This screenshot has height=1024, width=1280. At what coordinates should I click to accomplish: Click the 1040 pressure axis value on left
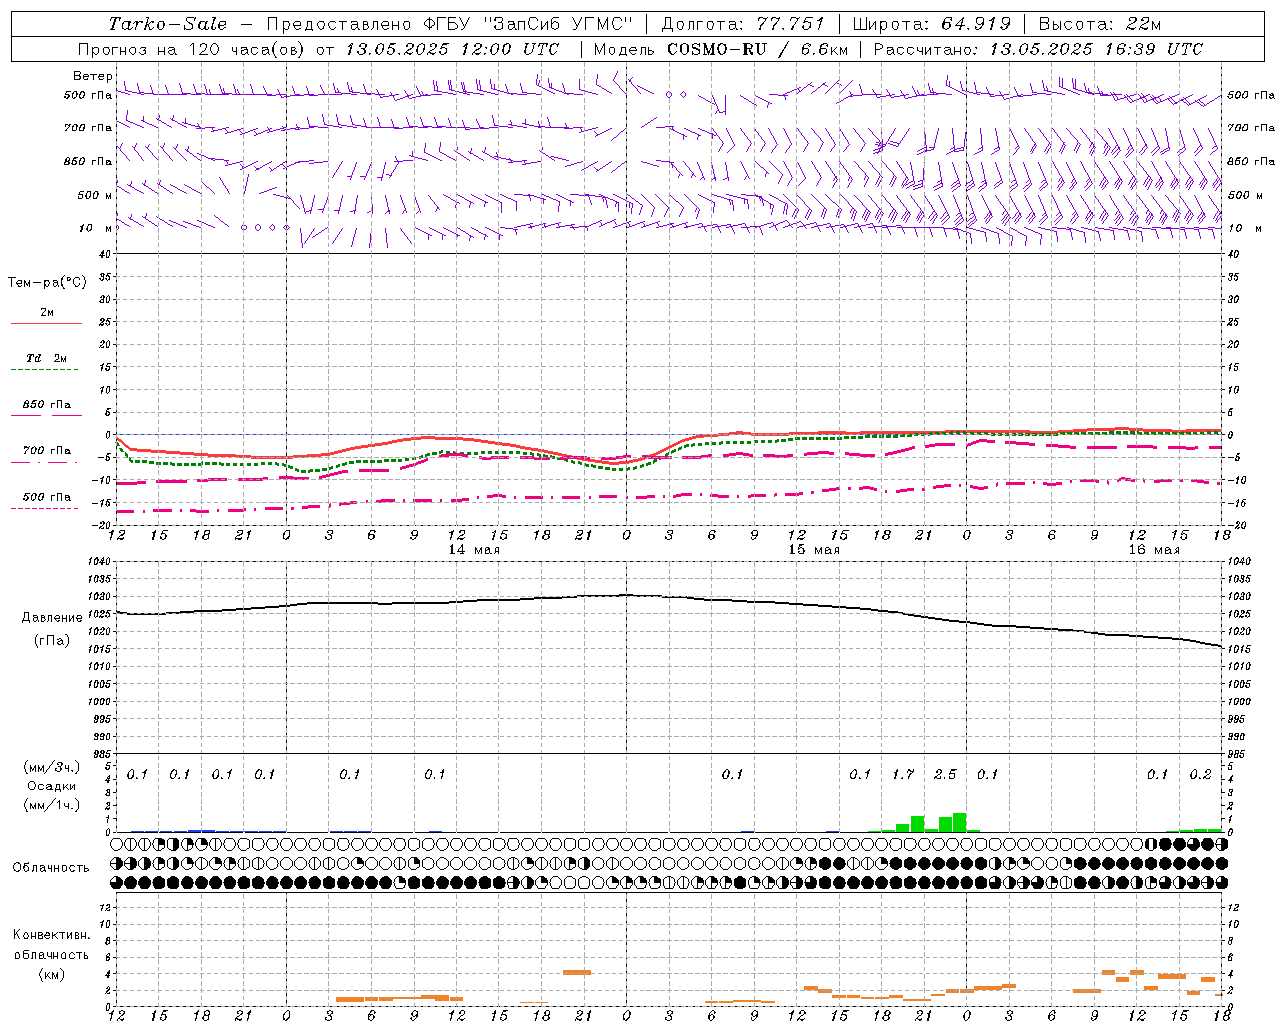tap(98, 561)
